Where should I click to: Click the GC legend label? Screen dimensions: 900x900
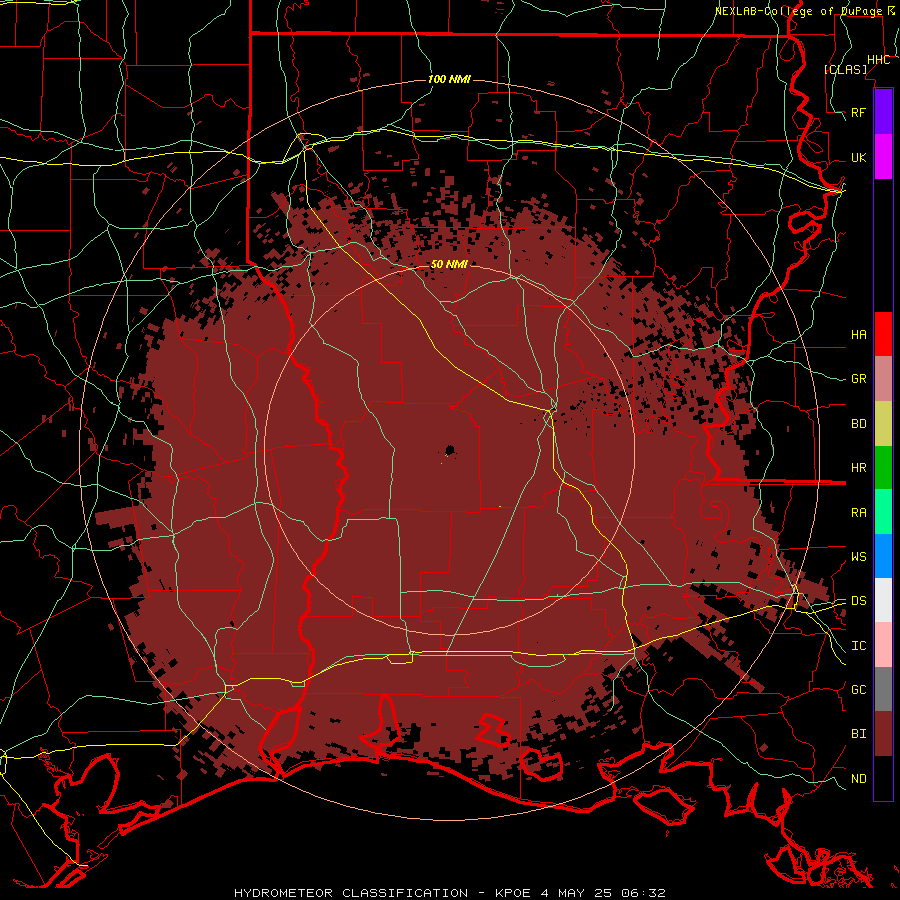(859, 689)
